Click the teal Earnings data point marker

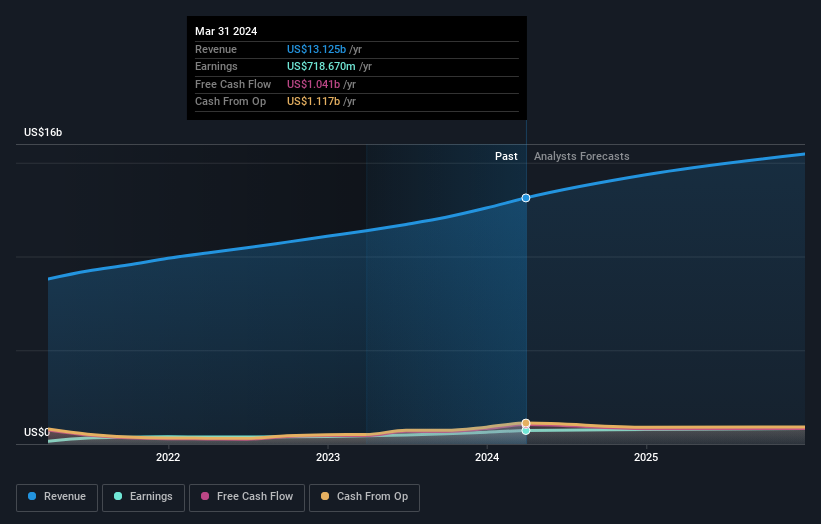tap(526, 430)
